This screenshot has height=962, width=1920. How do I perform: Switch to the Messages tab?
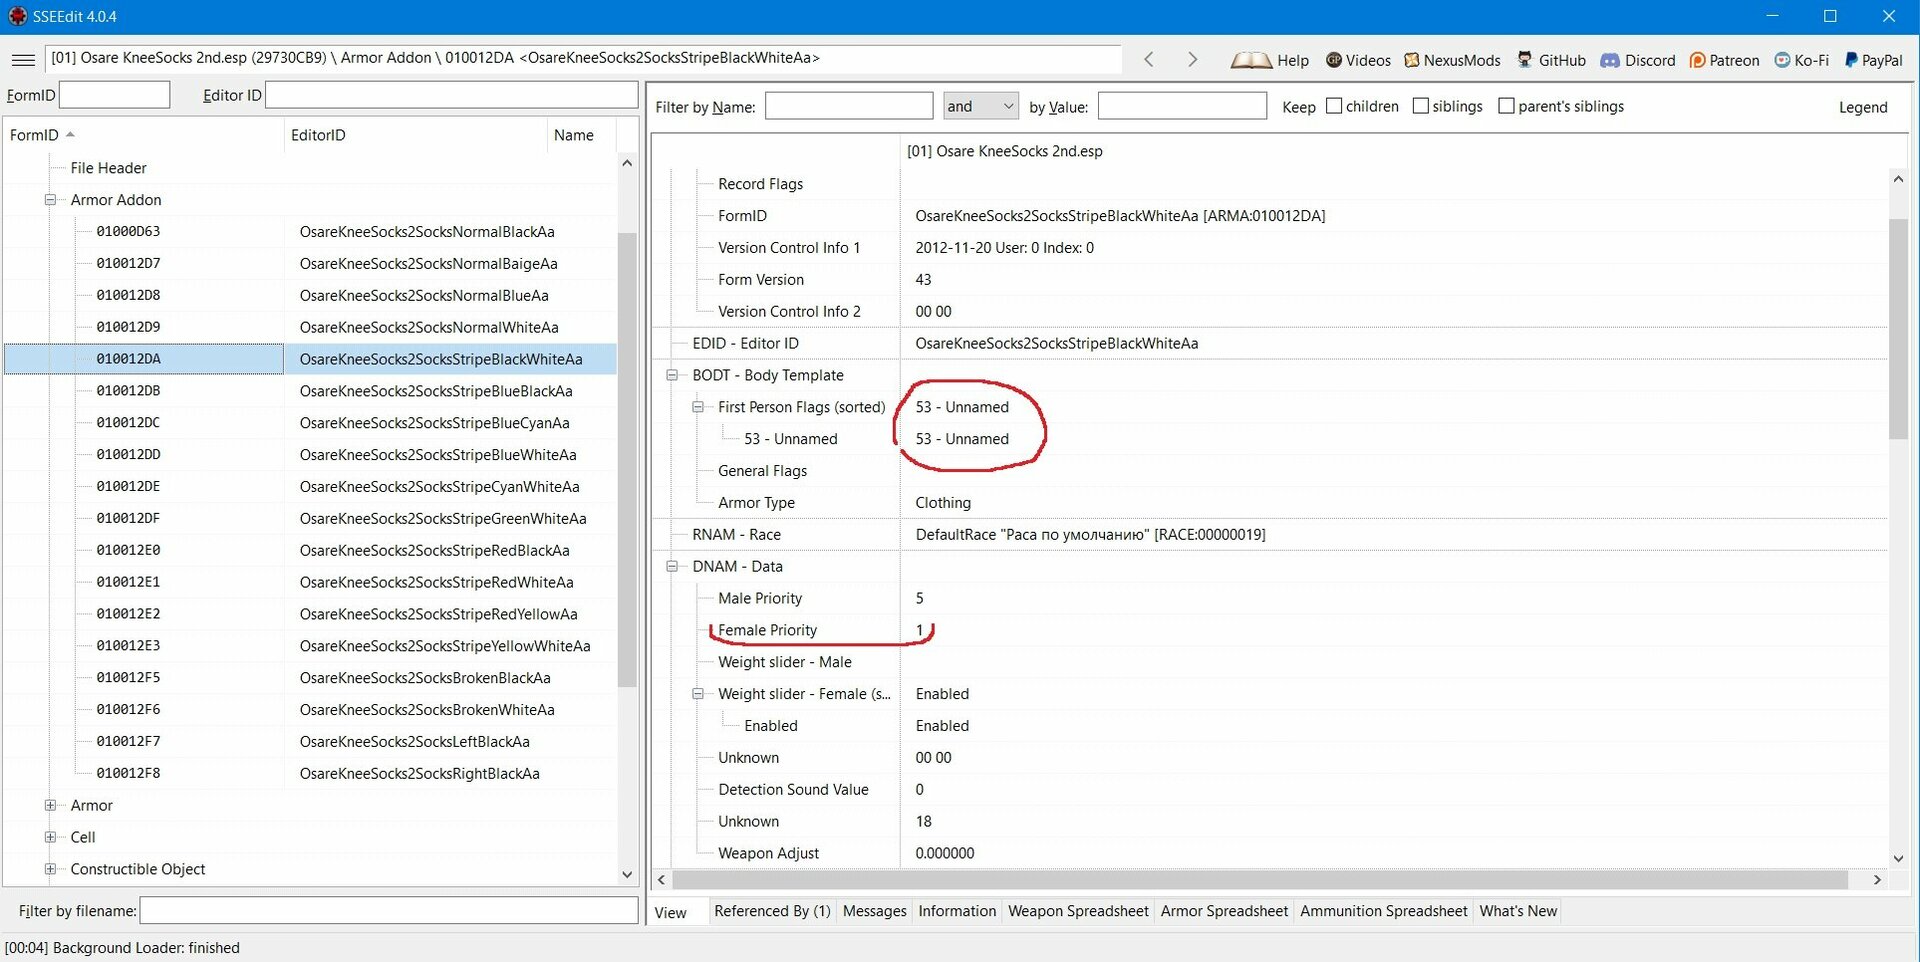pos(874,911)
